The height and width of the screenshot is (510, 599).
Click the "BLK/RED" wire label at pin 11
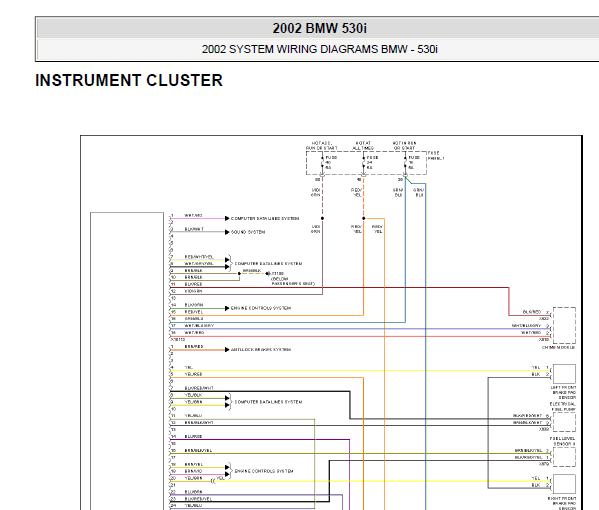(193, 284)
